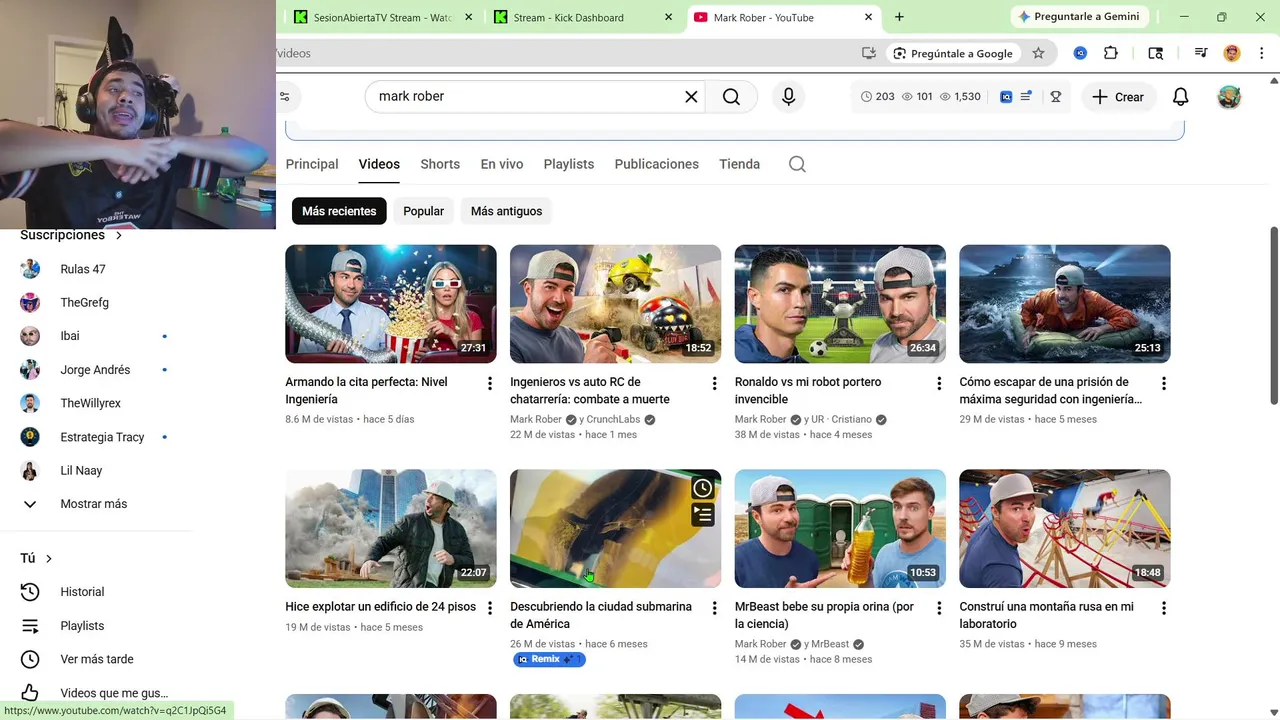
Task: Open options for Ronaldo vs mi robot video
Action: (x=938, y=383)
